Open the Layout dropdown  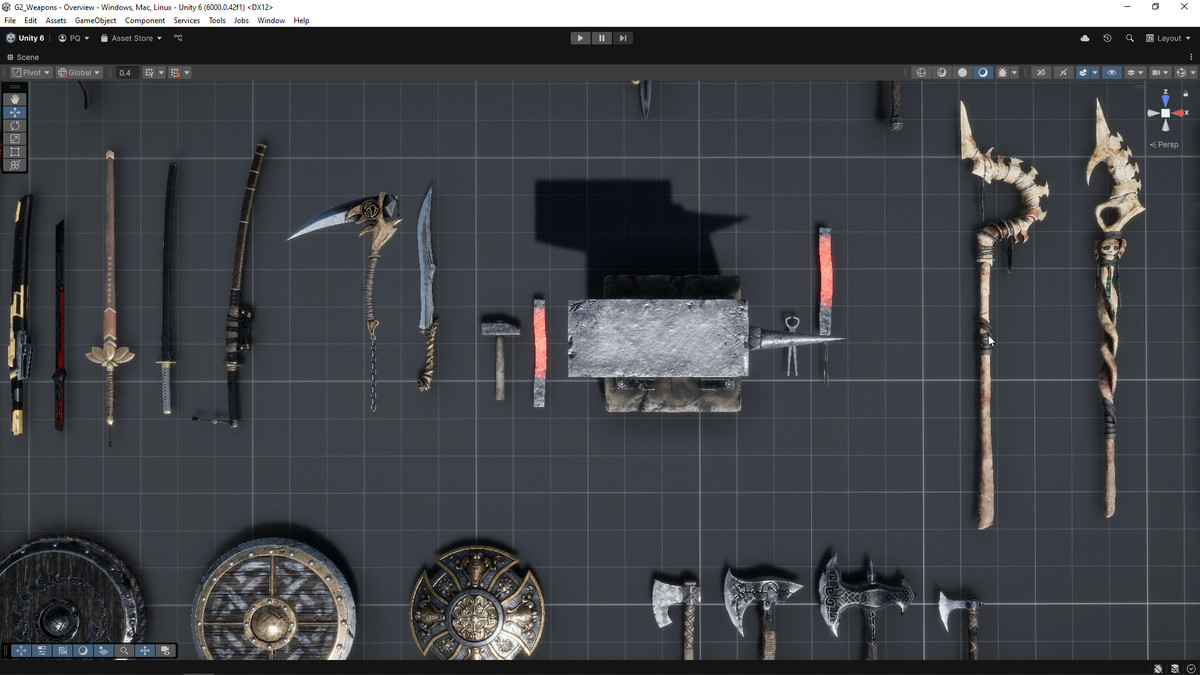(1169, 38)
